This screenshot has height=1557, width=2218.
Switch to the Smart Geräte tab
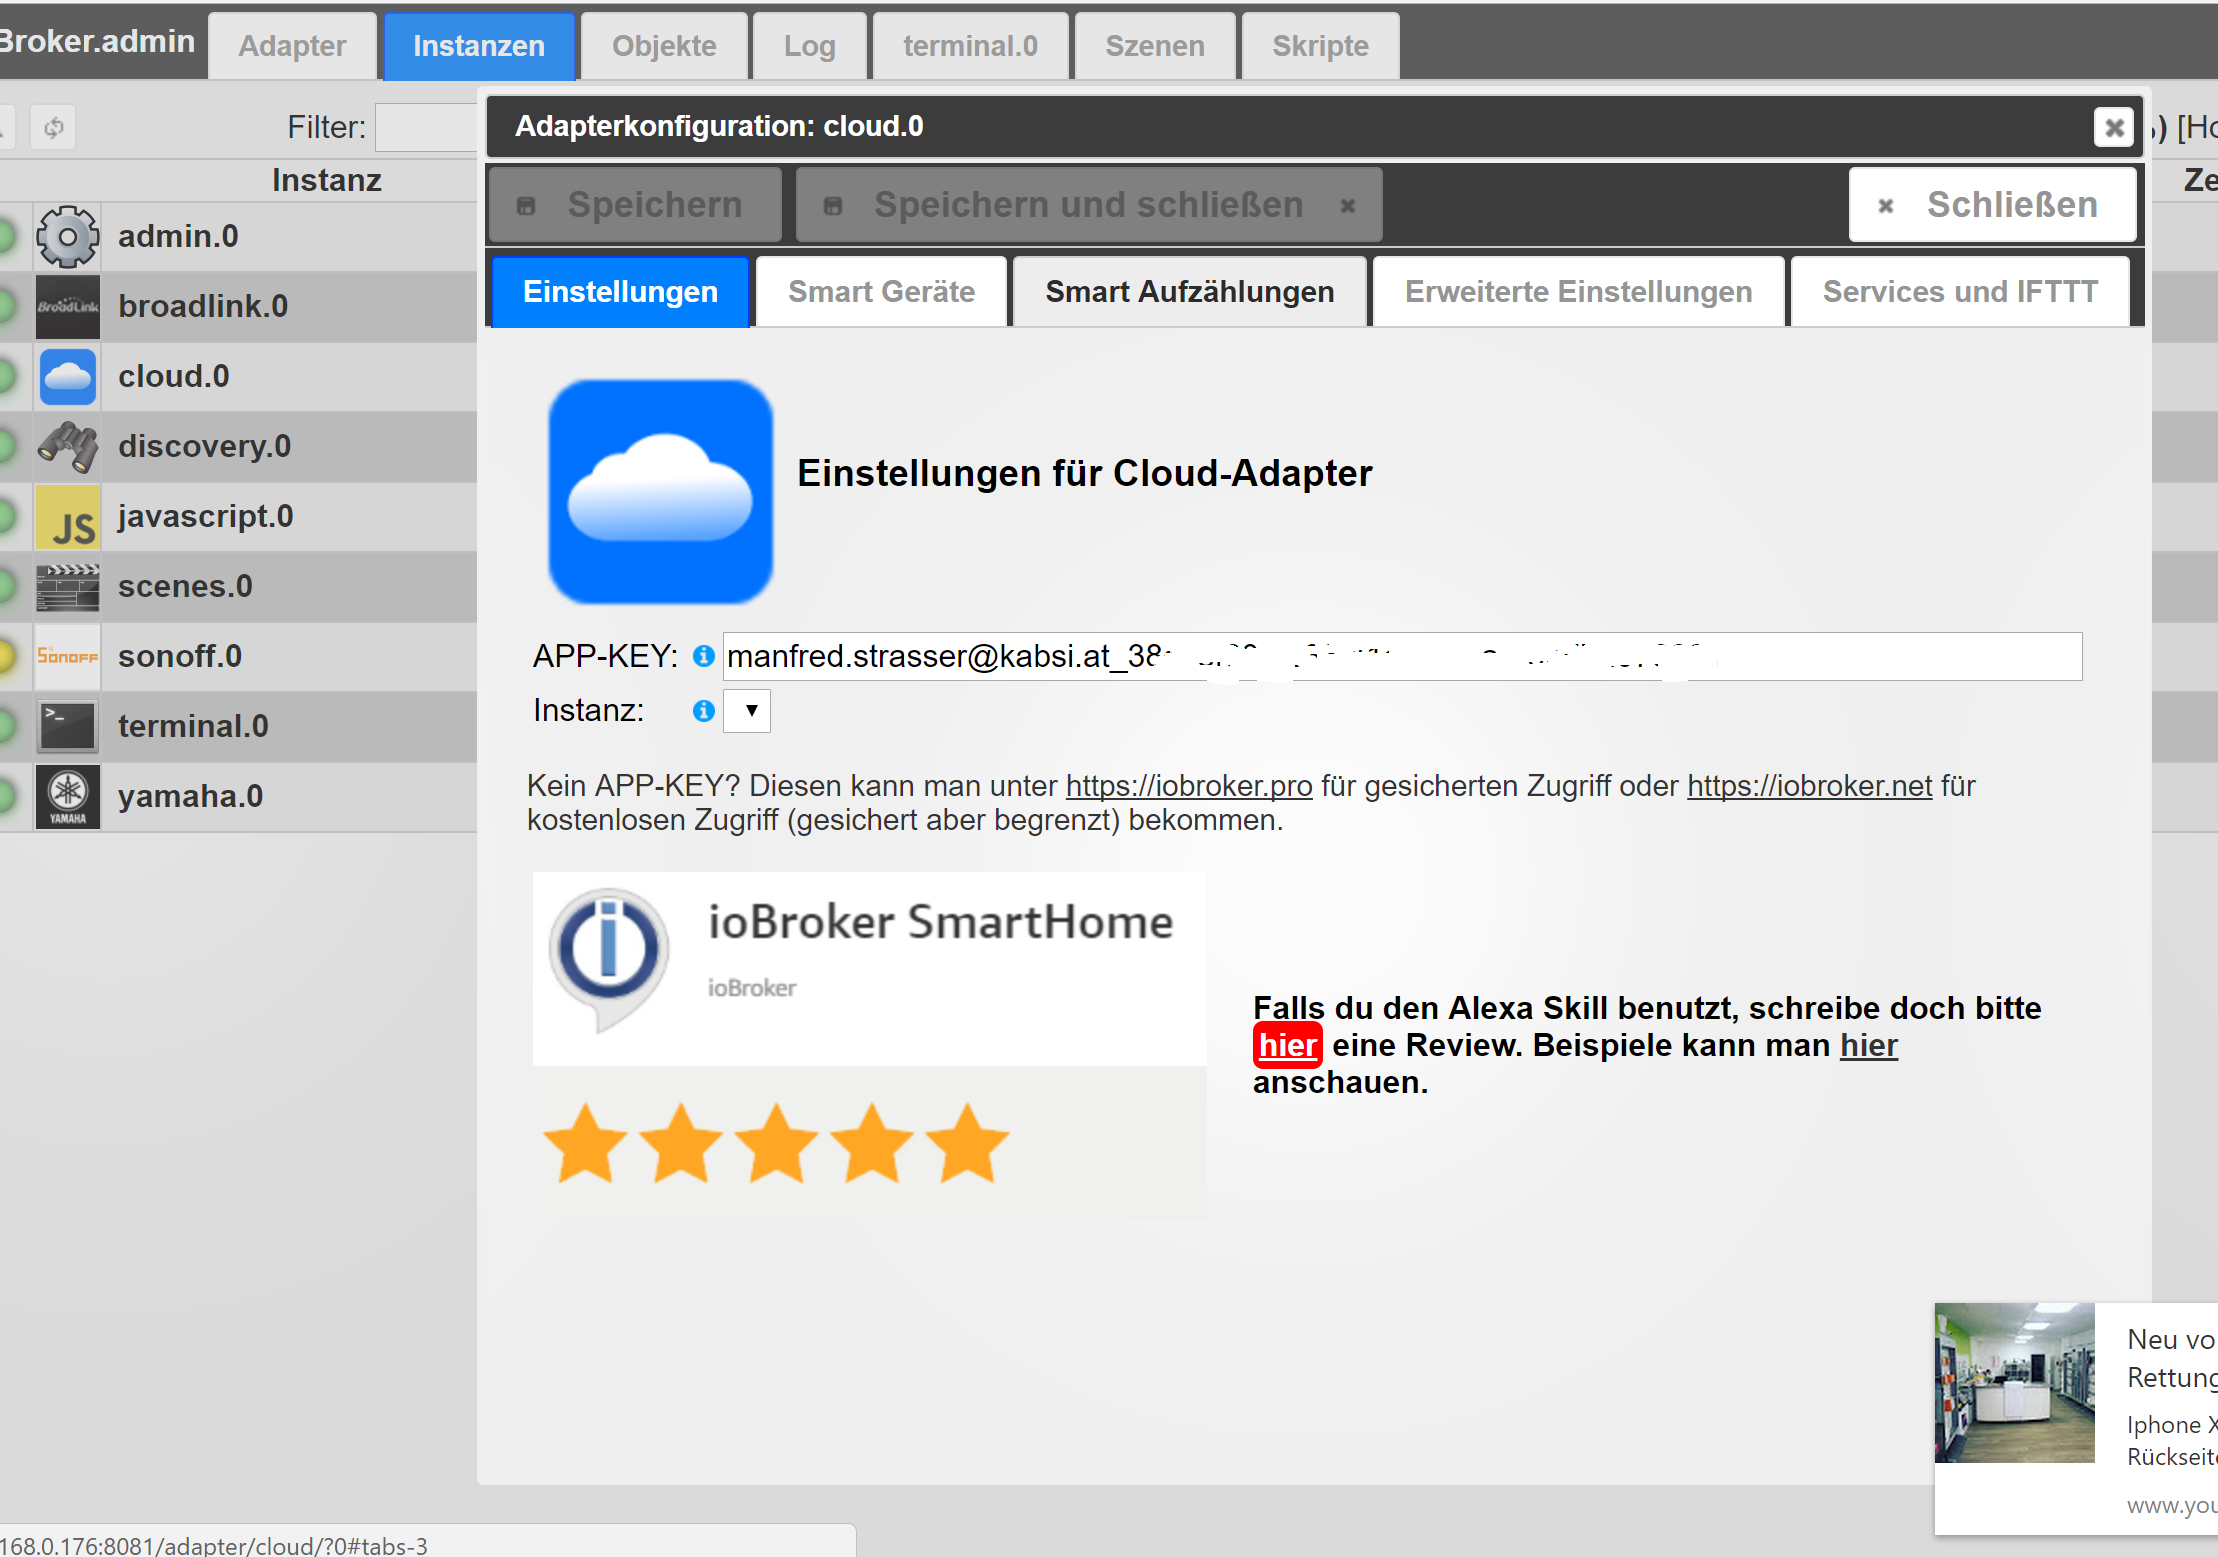click(x=881, y=292)
